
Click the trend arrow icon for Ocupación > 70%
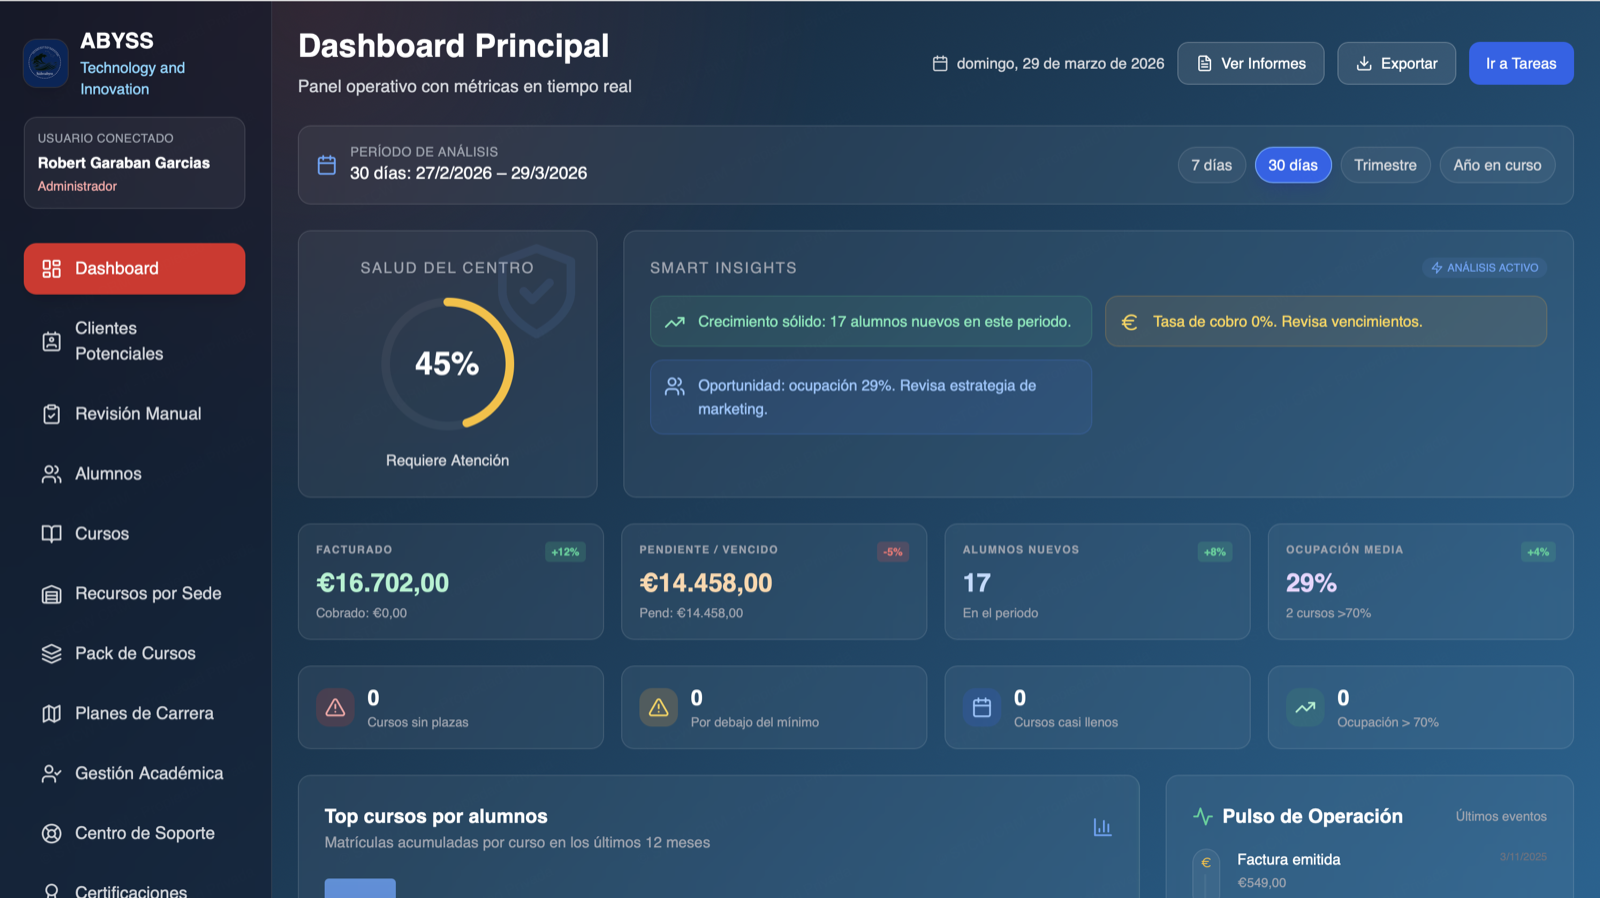pos(1305,708)
